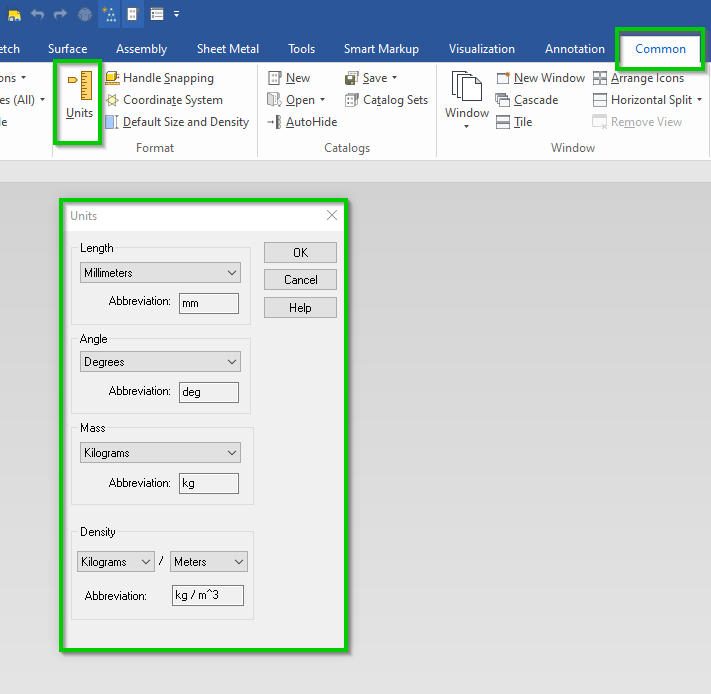Cascade the open windows

pyautogui.click(x=527, y=100)
